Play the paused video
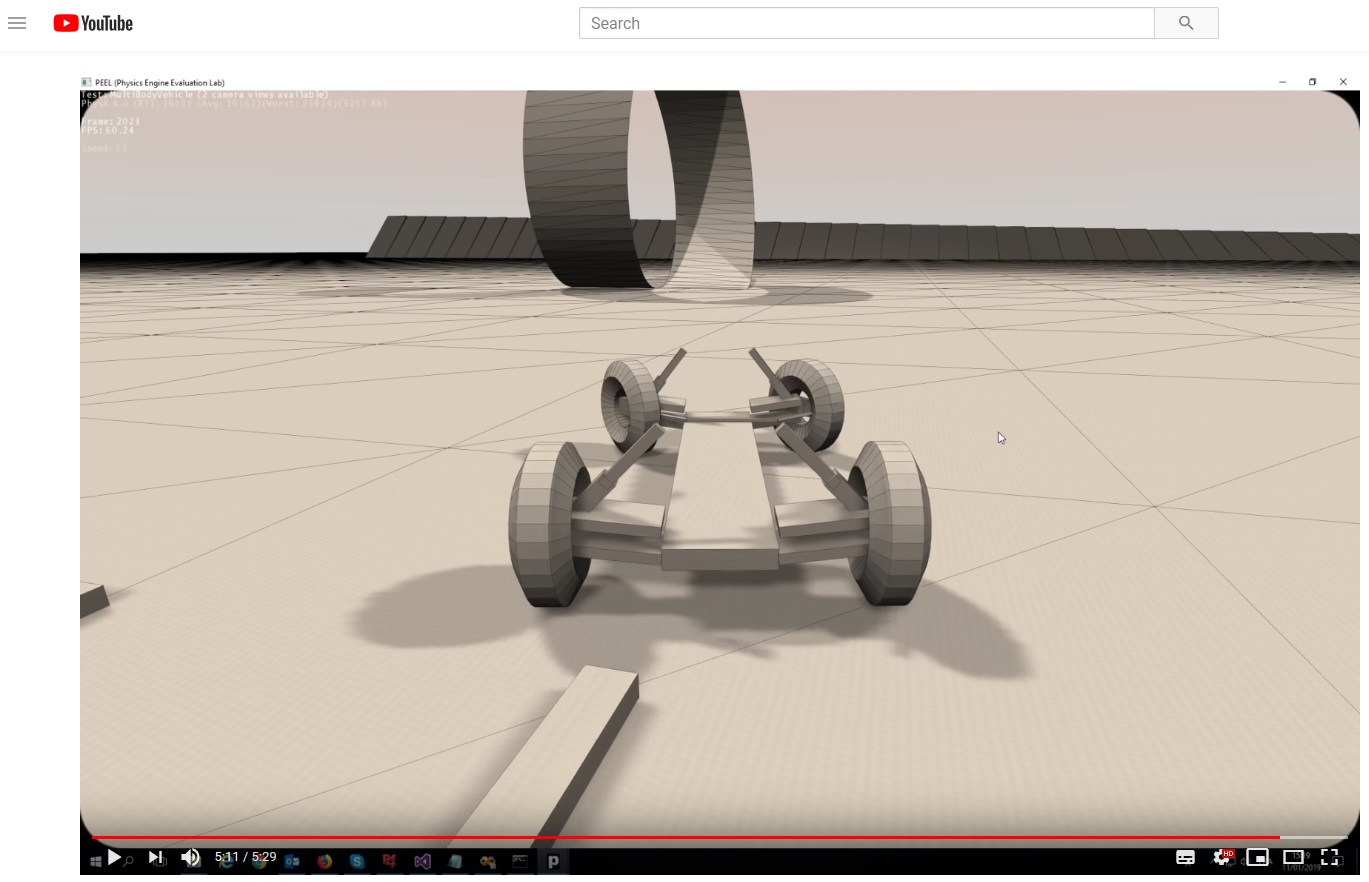 pyautogui.click(x=114, y=857)
